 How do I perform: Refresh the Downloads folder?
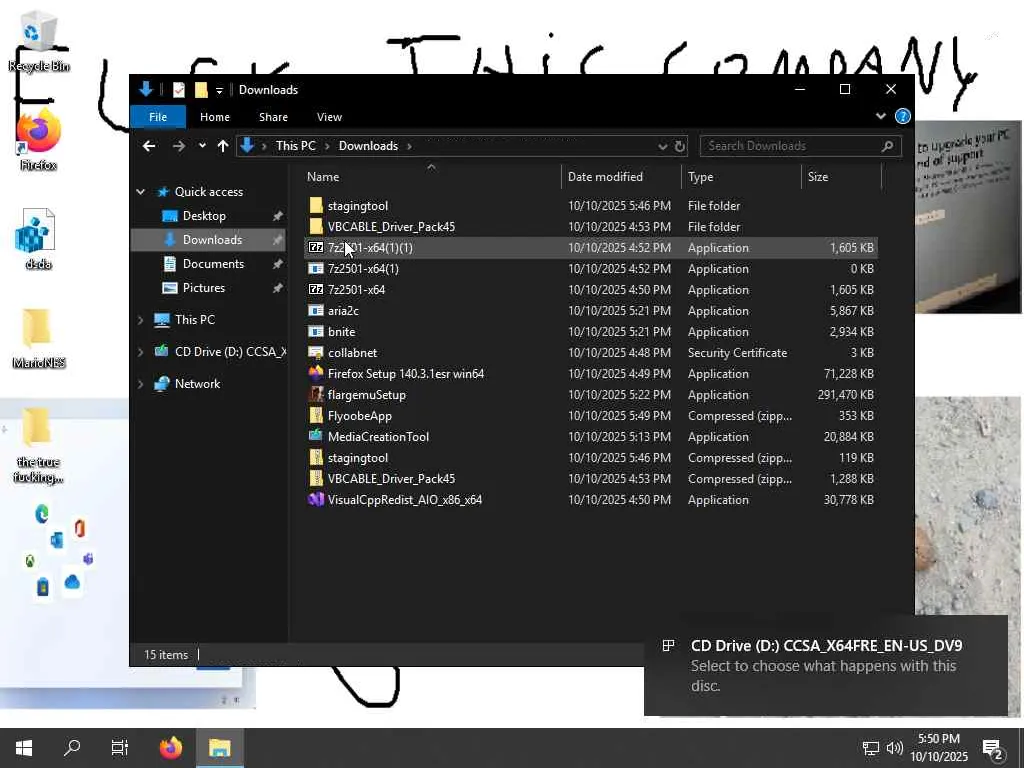pos(680,146)
